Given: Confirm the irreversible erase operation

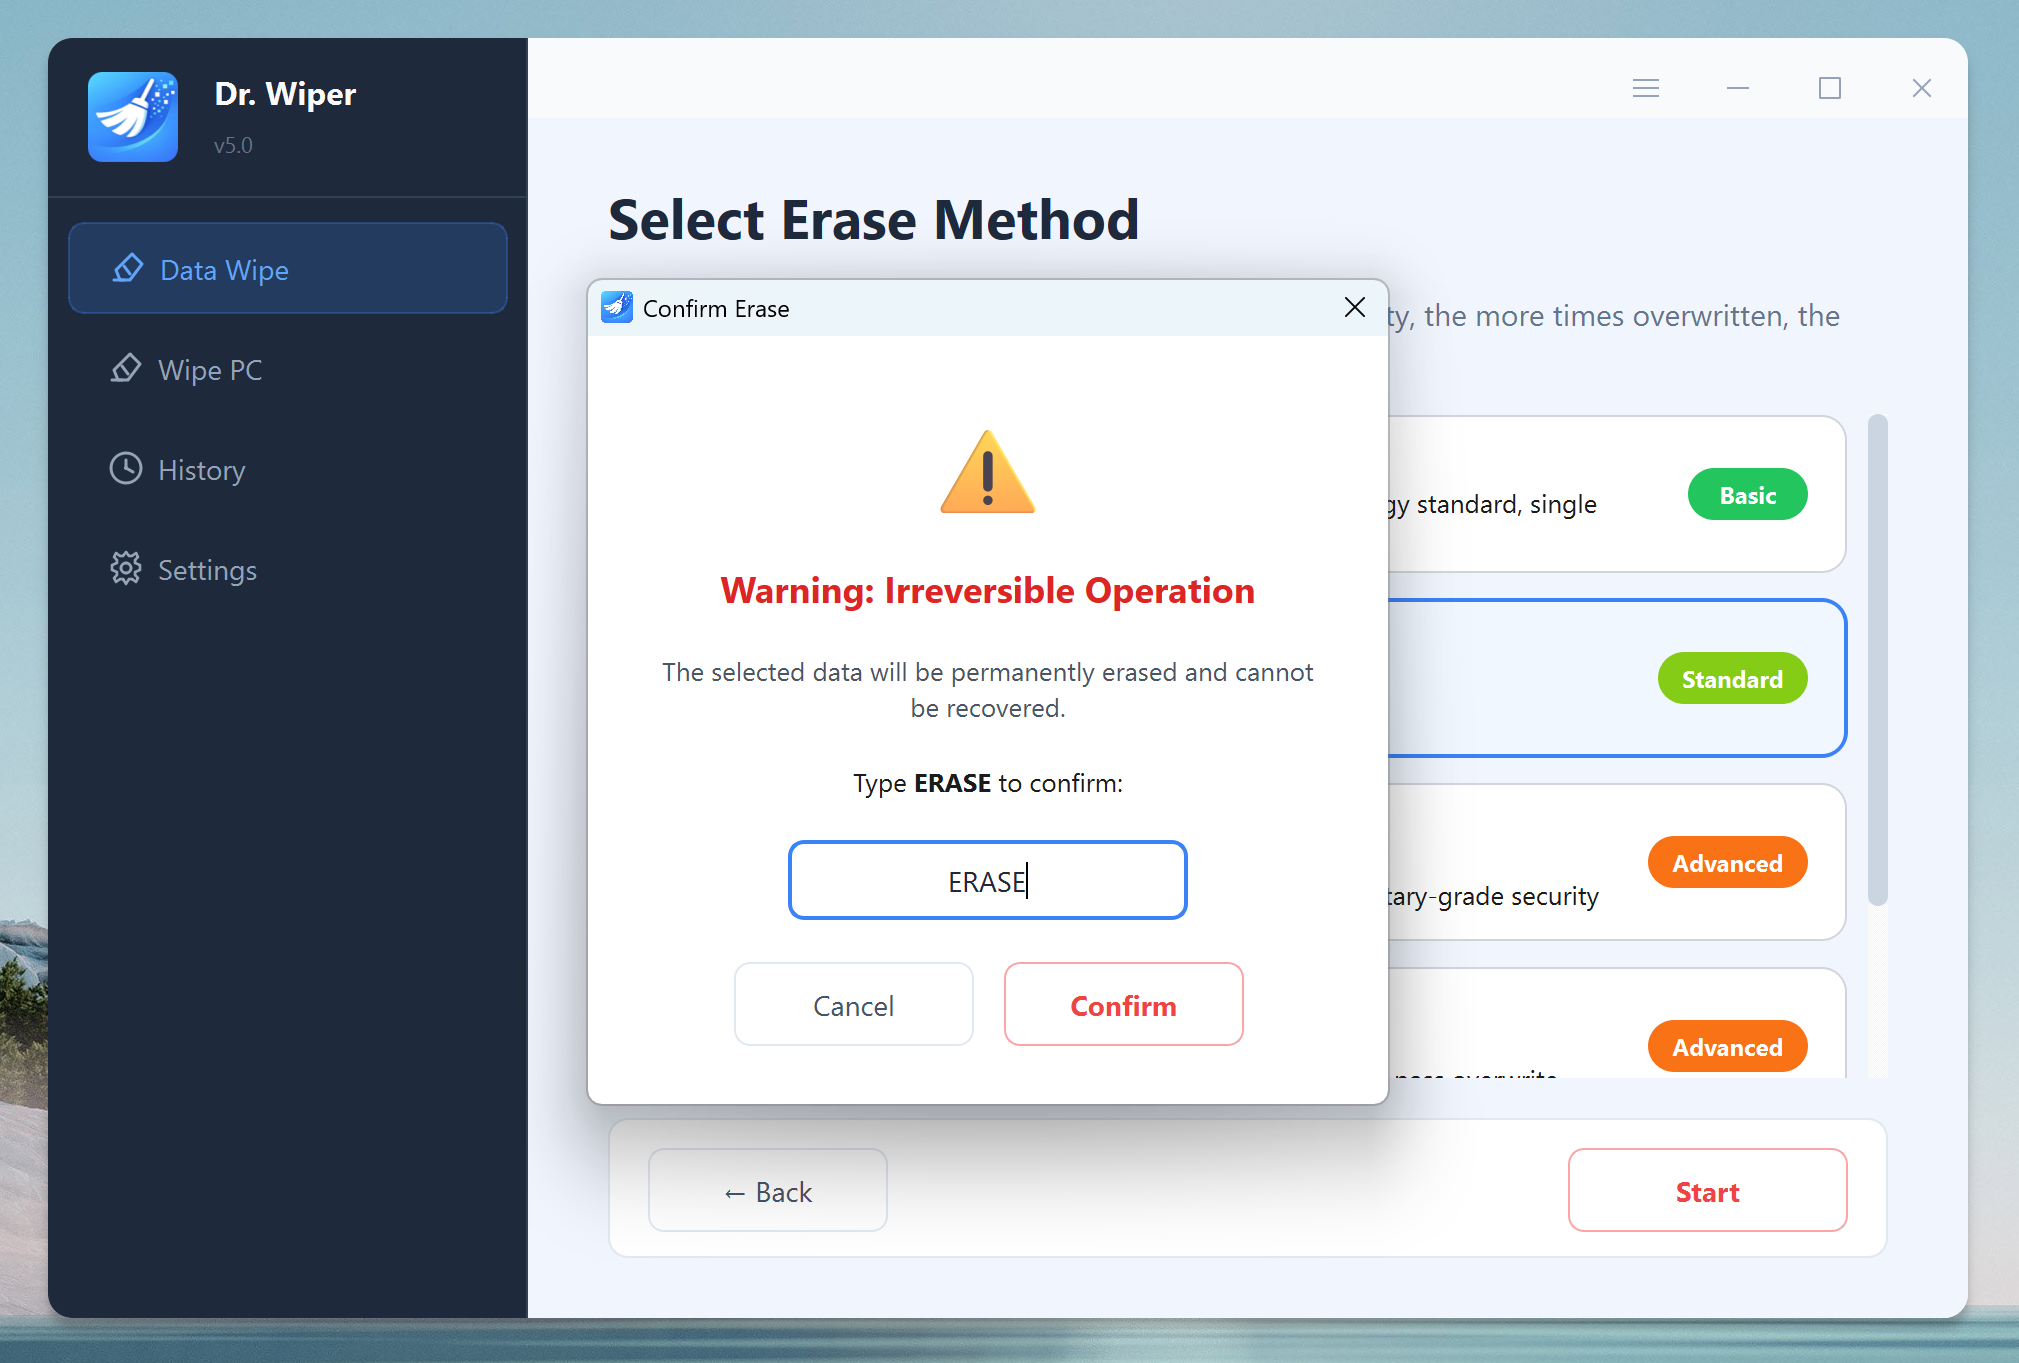Looking at the screenshot, I should [1124, 1005].
